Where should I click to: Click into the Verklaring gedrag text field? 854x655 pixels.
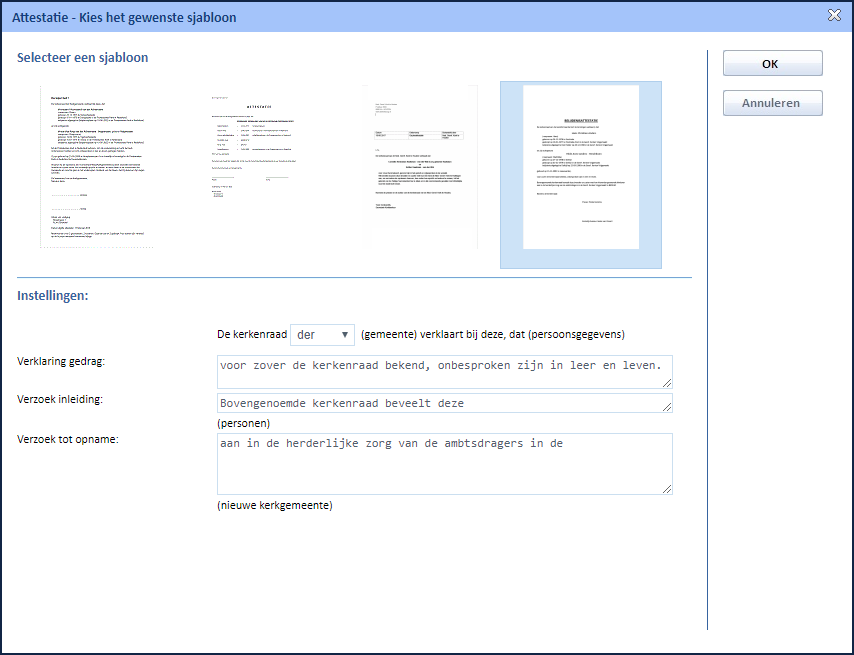[444, 372]
